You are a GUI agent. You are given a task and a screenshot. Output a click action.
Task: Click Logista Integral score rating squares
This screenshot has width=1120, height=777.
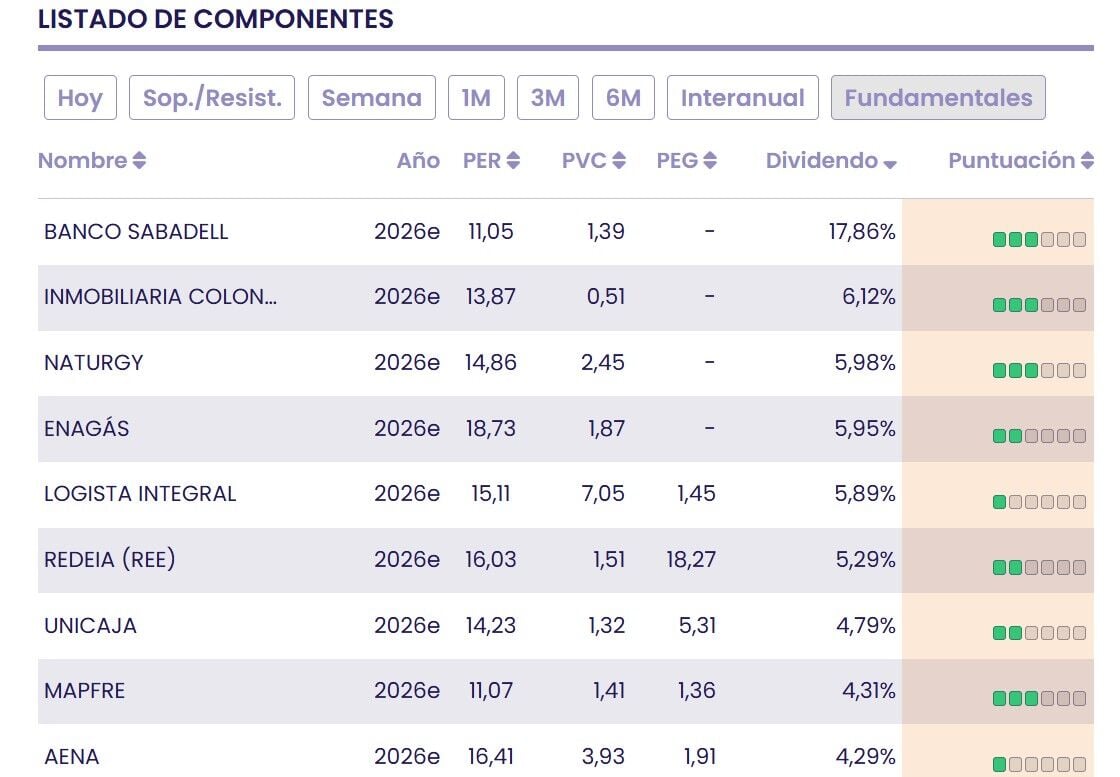coord(1039,502)
